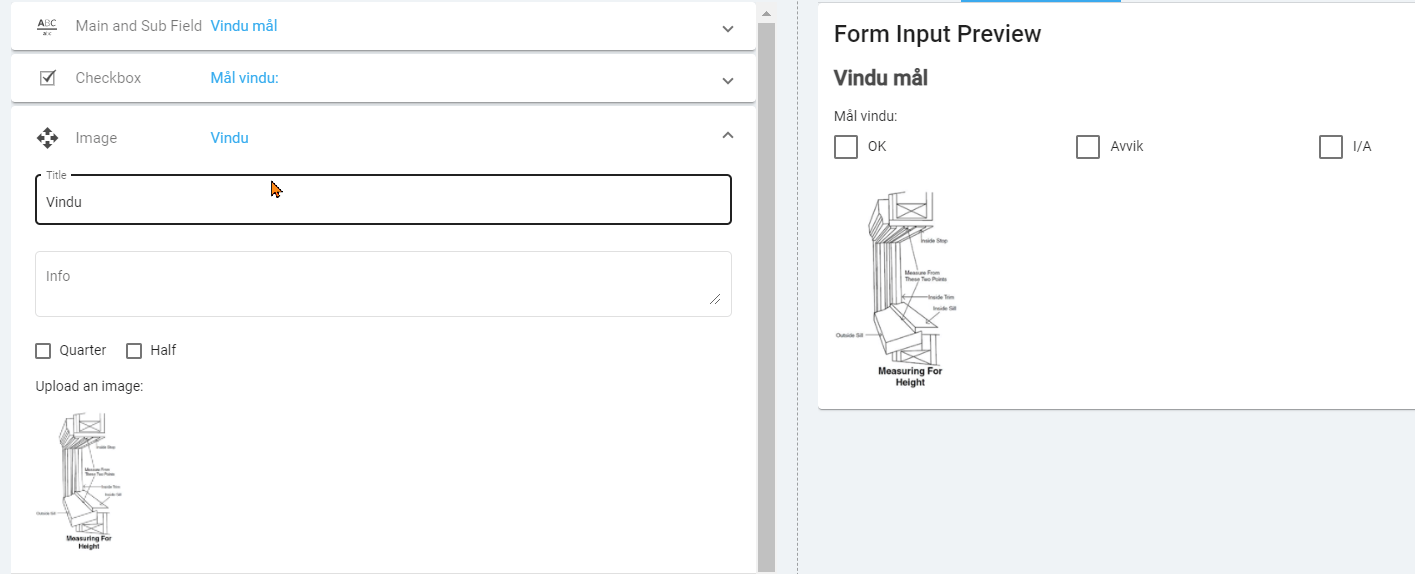Expand the Checkbox field panel chevron
The width and height of the screenshot is (1415, 574).
pos(728,80)
